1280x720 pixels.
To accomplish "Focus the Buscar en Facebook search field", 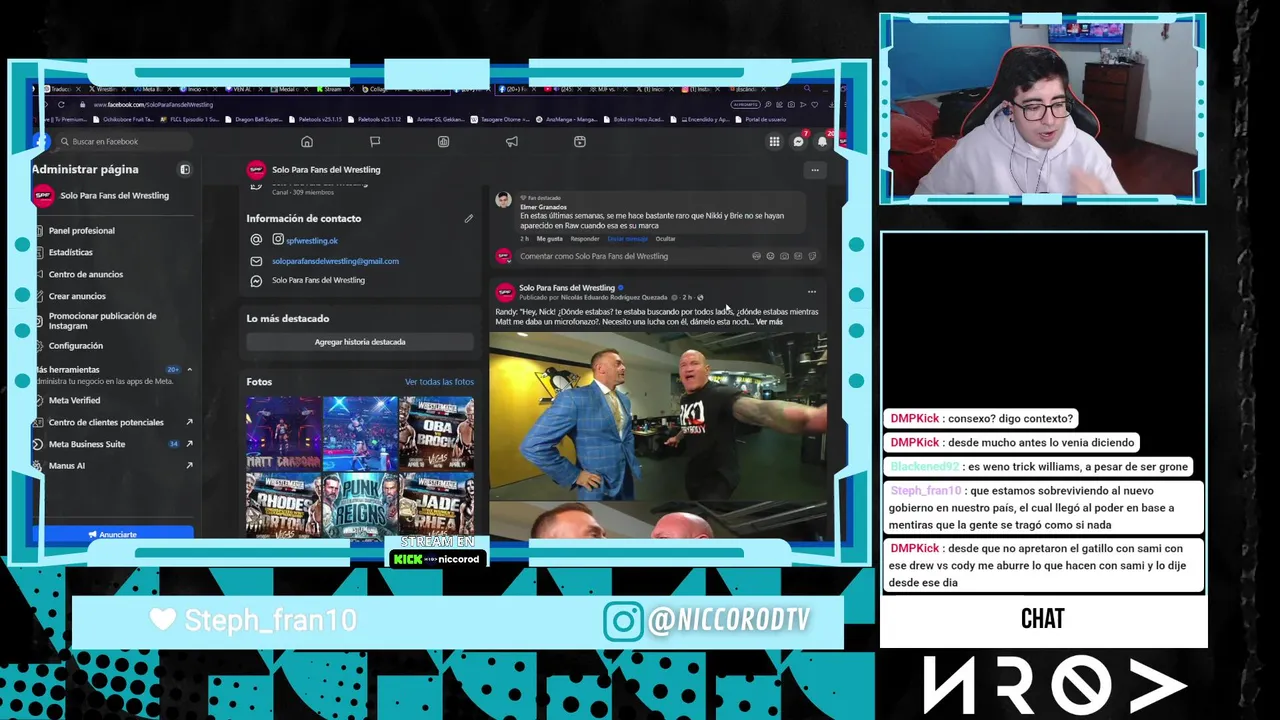I will click(x=122, y=142).
